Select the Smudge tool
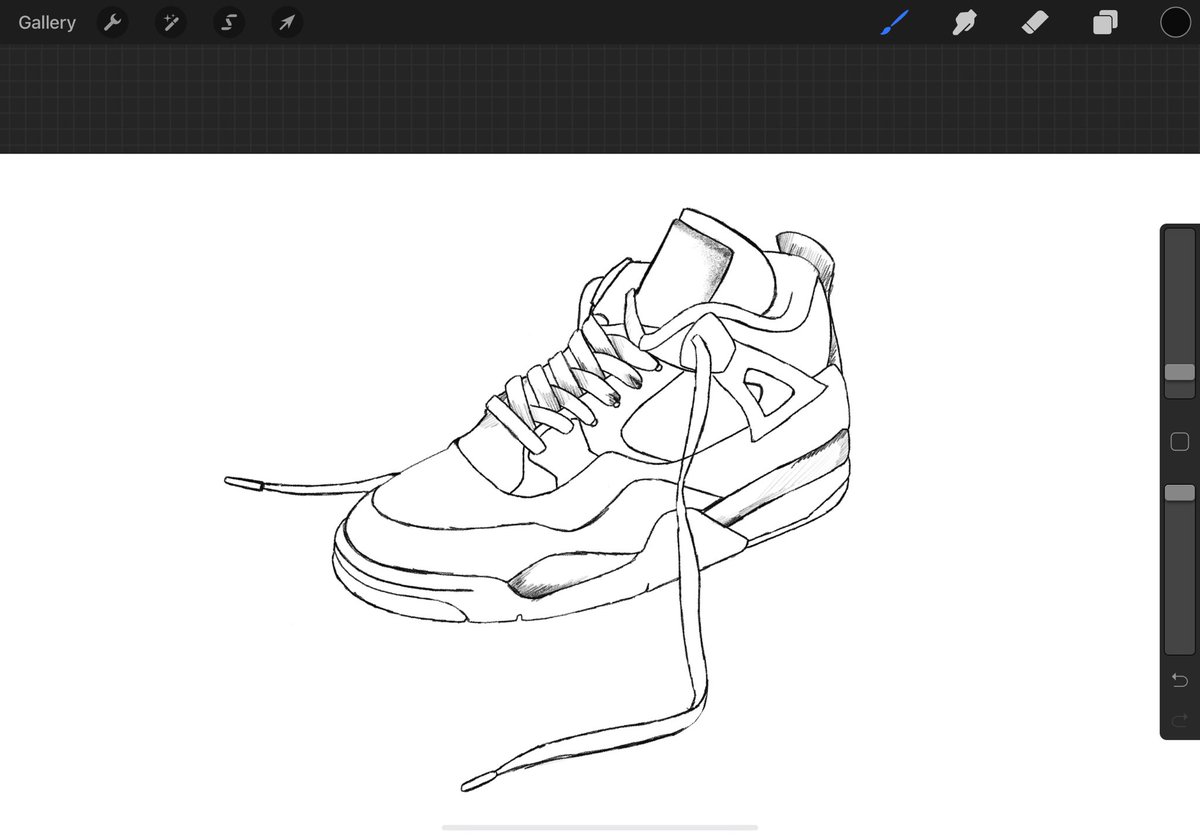1200x838 pixels. 965,23
